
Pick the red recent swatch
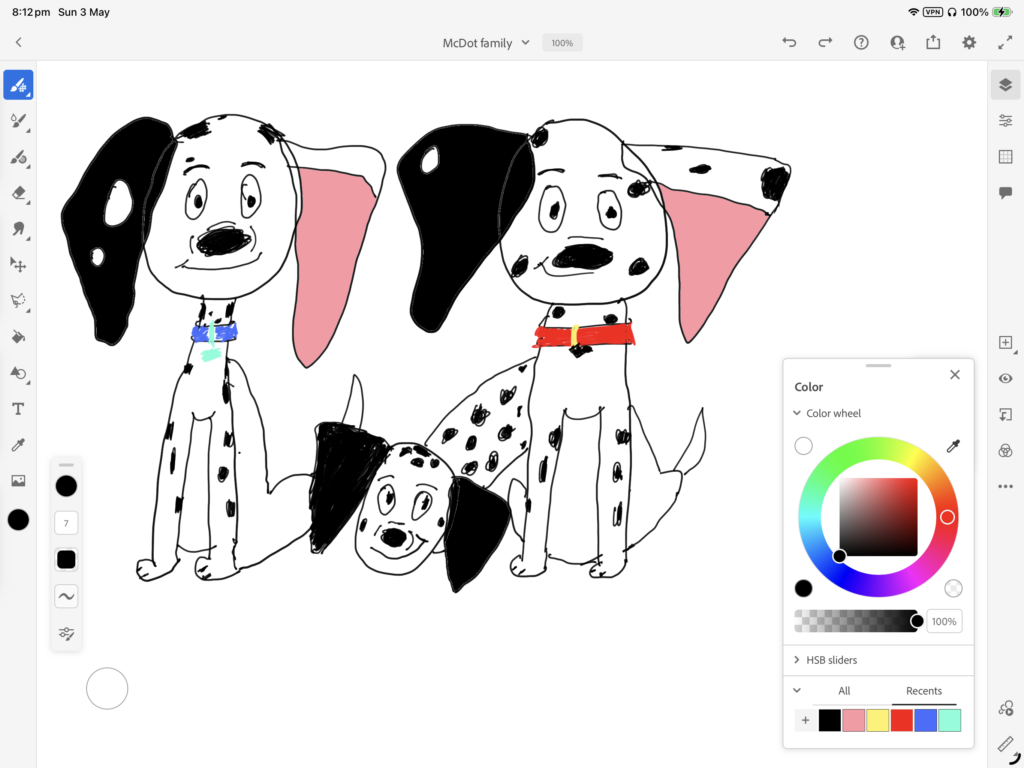tap(902, 720)
